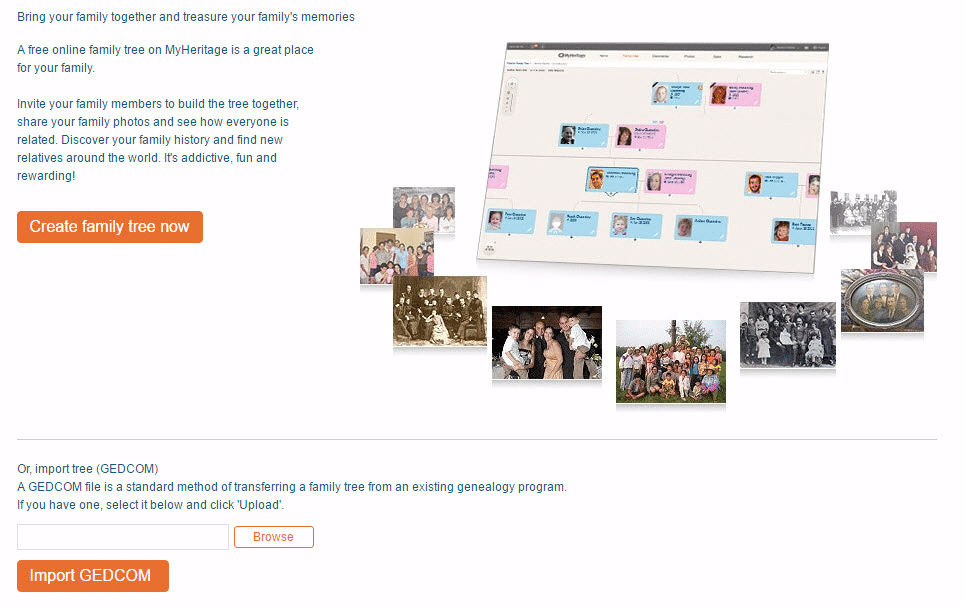
Task: Click the Import GEDCOM button
Action: [x=93, y=576]
